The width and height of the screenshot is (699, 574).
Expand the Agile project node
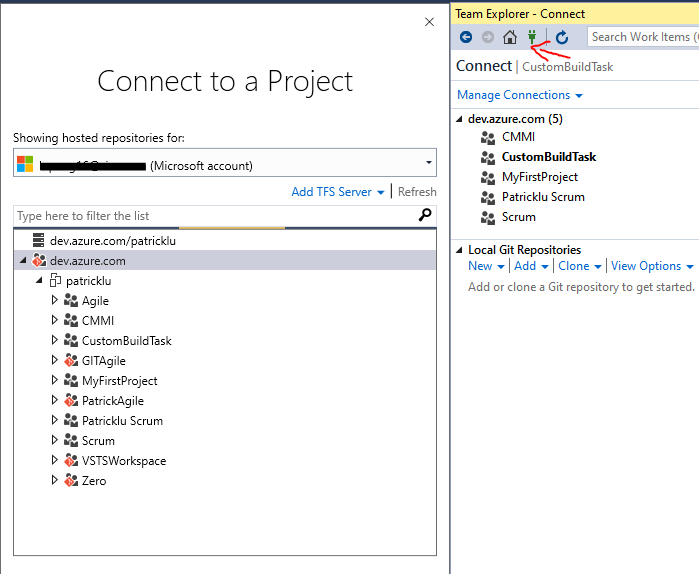click(x=54, y=300)
